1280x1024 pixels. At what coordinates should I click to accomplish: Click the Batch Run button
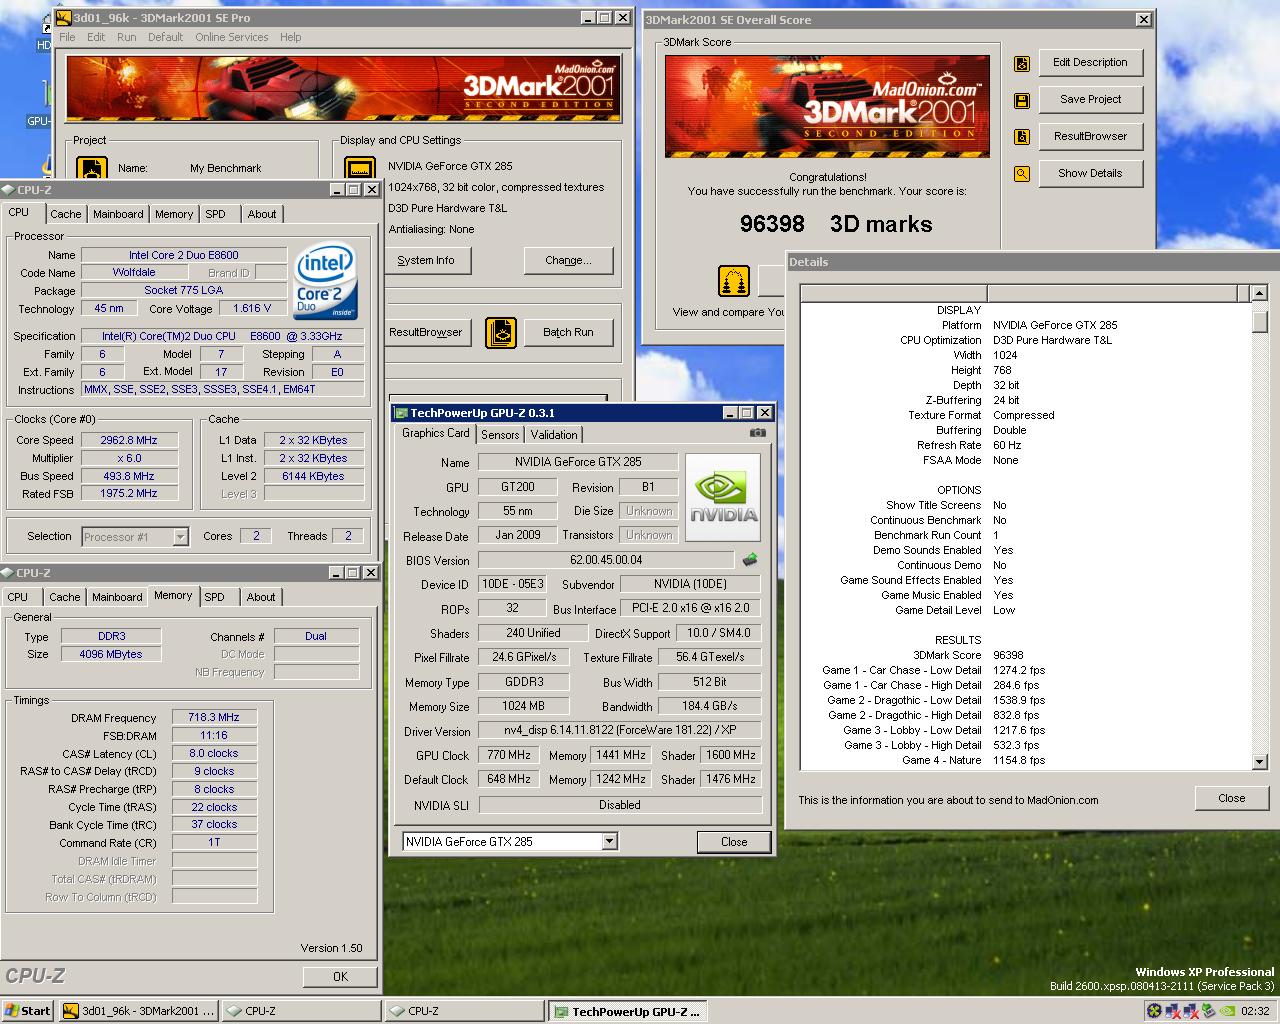coord(568,332)
